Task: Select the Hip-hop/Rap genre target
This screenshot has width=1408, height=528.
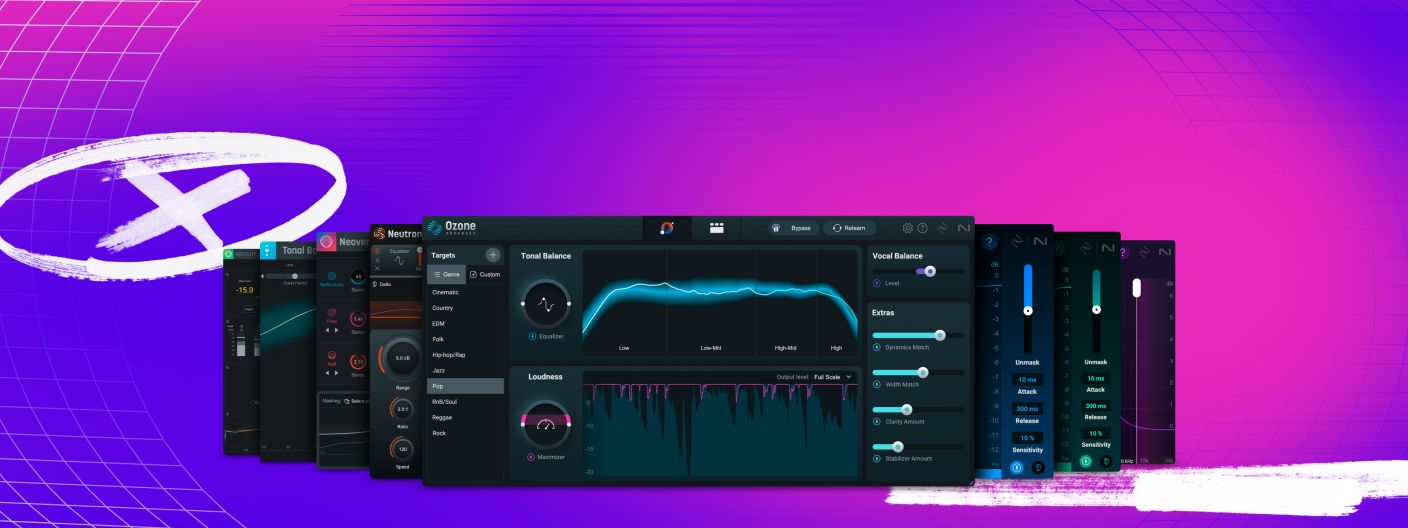Action: coord(465,355)
